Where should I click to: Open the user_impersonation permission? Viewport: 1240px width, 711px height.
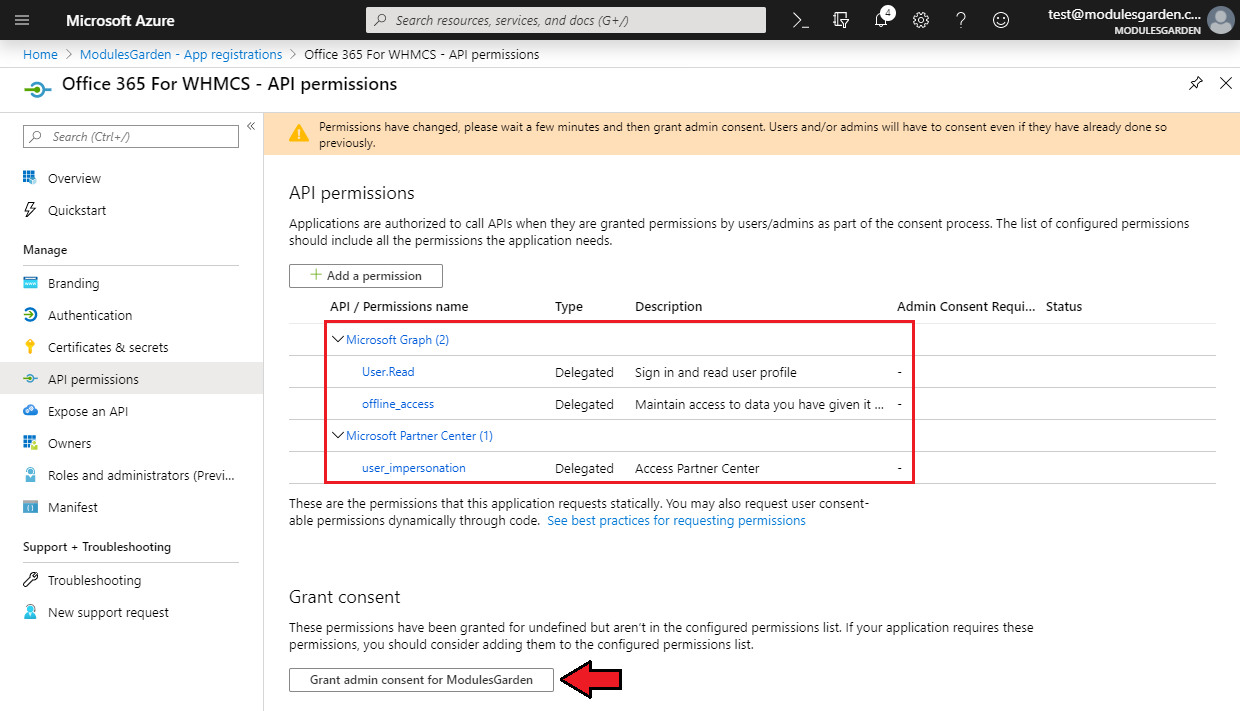414,468
